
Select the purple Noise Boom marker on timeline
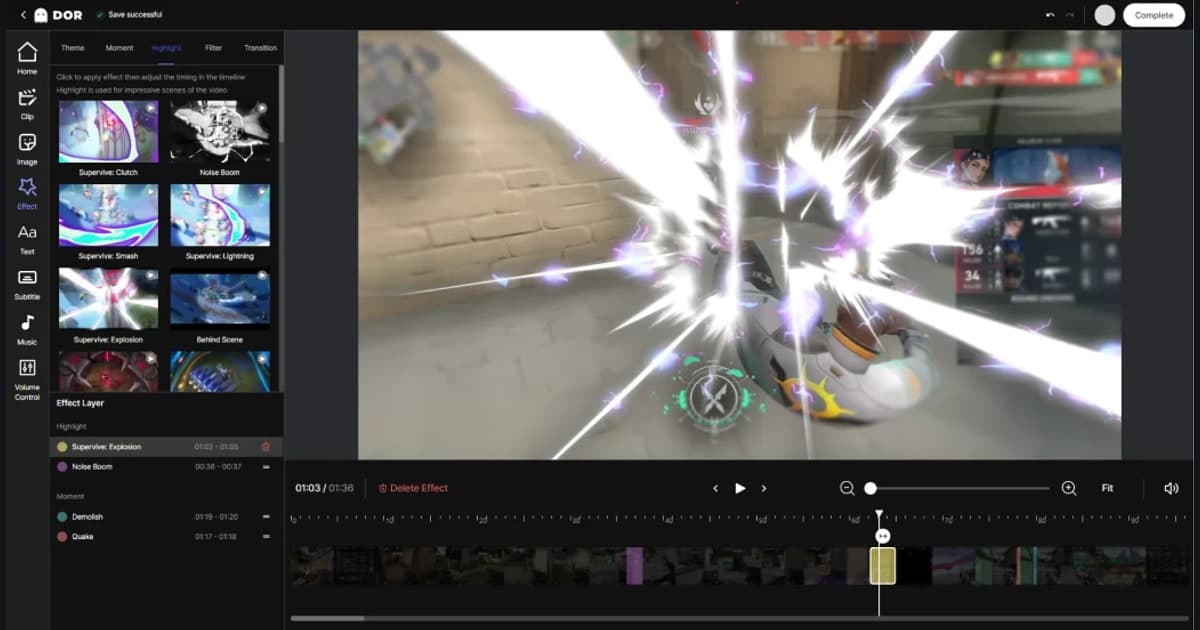[x=634, y=565]
